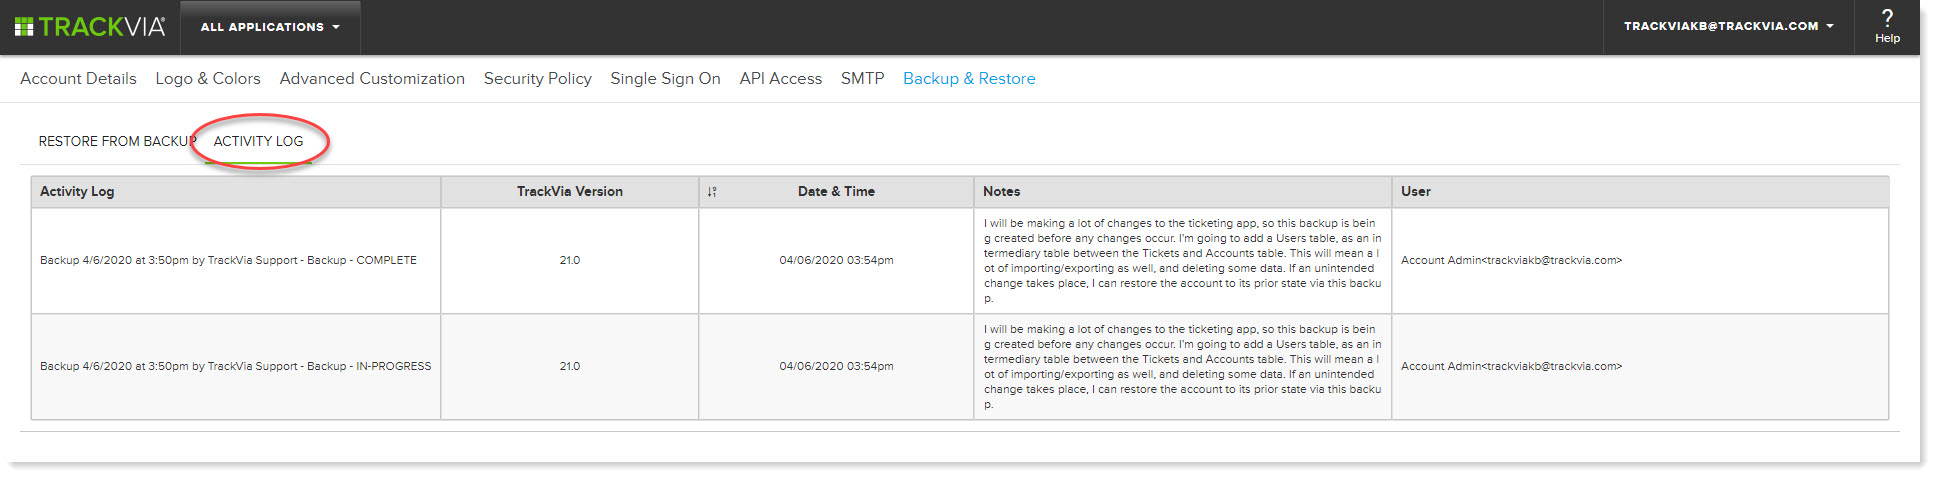This screenshot has width=1935, height=477.
Task: Click date 04/06/2020 03:54pm in IN-PROGRESS row
Action: pyautogui.click(x=837, y=366)
